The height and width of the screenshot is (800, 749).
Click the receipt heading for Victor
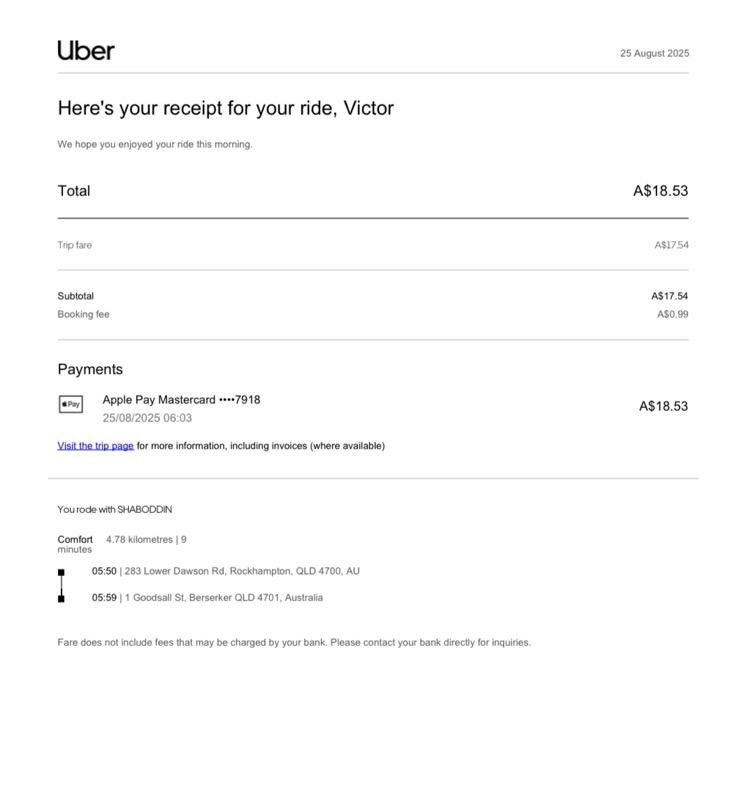pos(226,109)
